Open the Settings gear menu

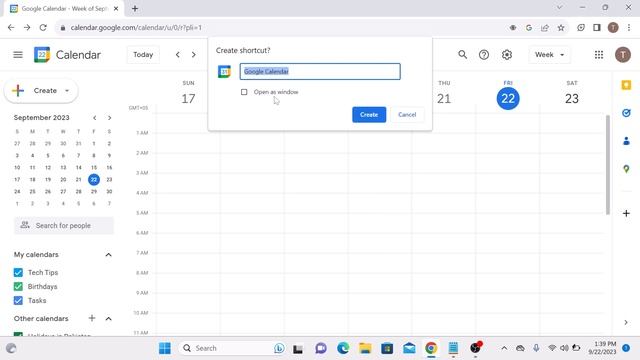coord(507,55)
